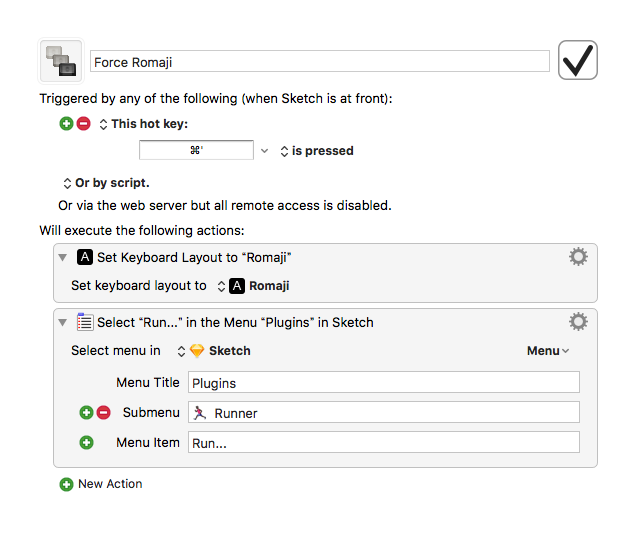Open the "This hot key" trigger type selector
640x533 pixels.
(x=103, y=124)
